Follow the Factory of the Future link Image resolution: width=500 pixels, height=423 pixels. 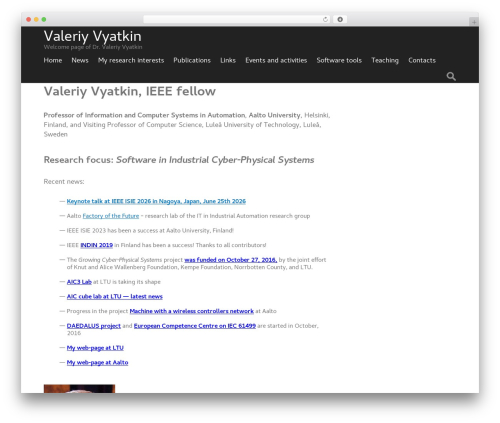[x=111, y=216]
